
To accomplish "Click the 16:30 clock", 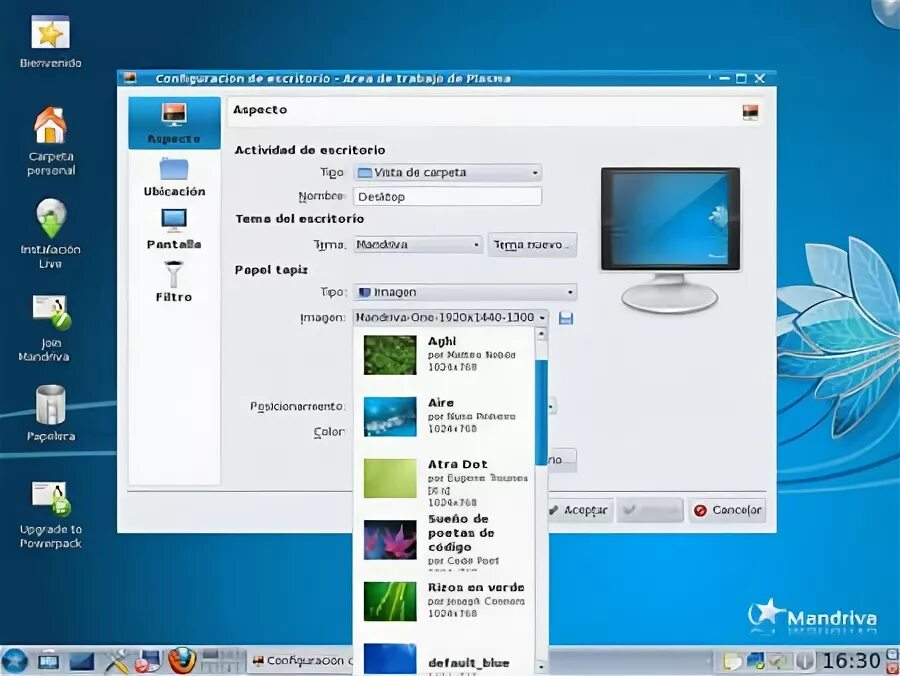I will 851,661.
